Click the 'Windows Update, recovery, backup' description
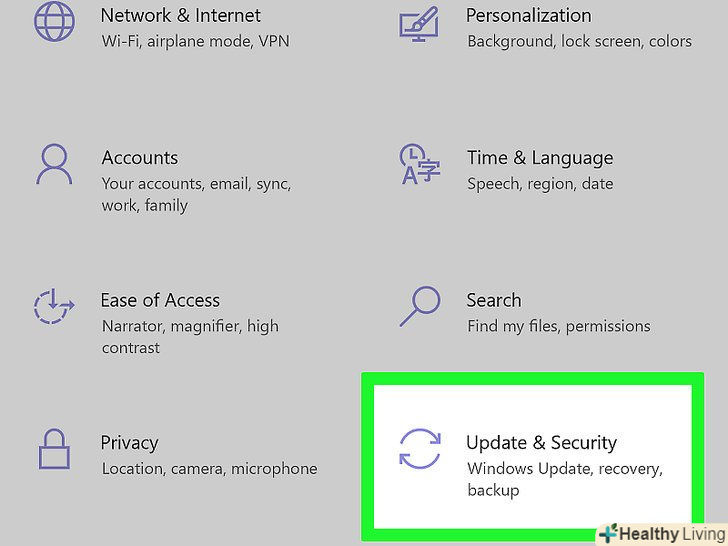728x546 pixels. pyautogui.click(x=564, y=479)
